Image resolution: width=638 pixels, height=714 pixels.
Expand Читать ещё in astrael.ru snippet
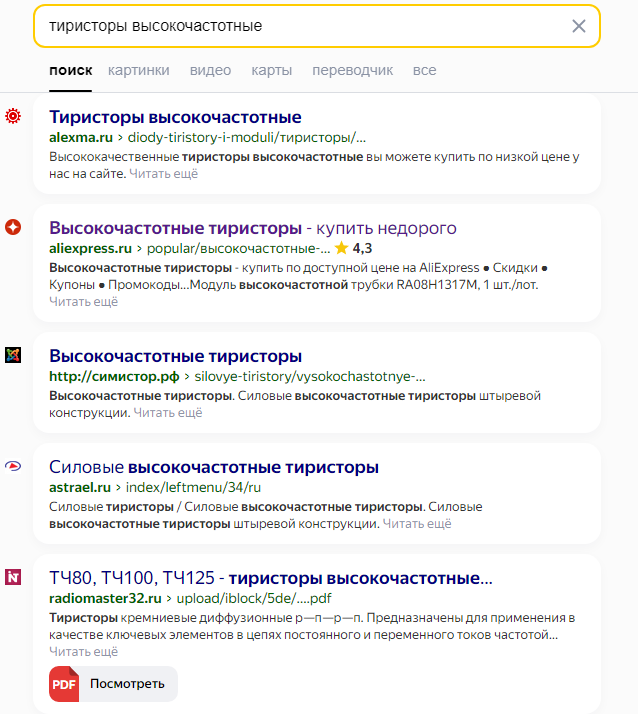tap(417, 524)
